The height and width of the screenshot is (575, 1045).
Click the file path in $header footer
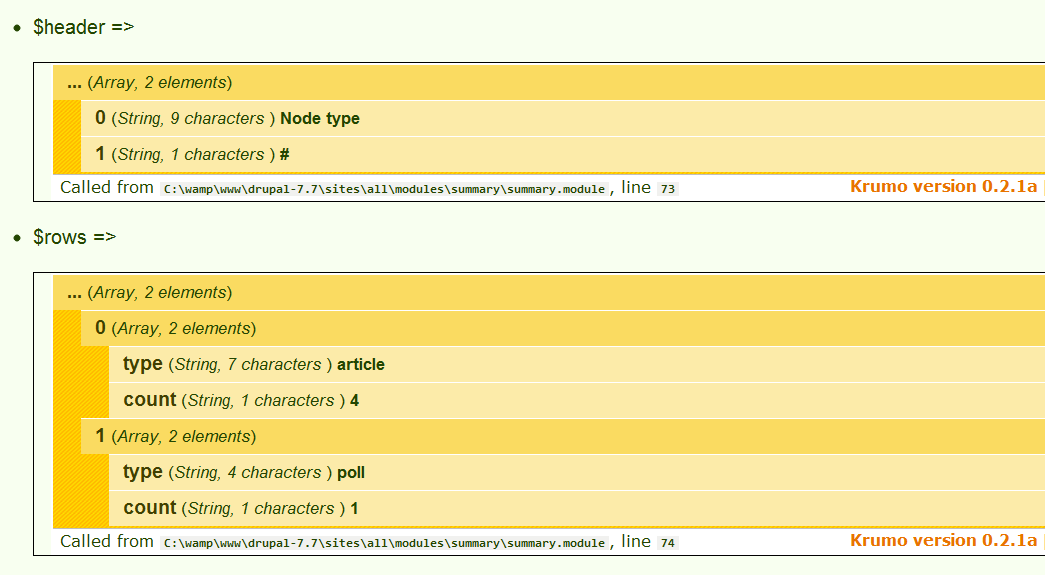coord(385,189)
